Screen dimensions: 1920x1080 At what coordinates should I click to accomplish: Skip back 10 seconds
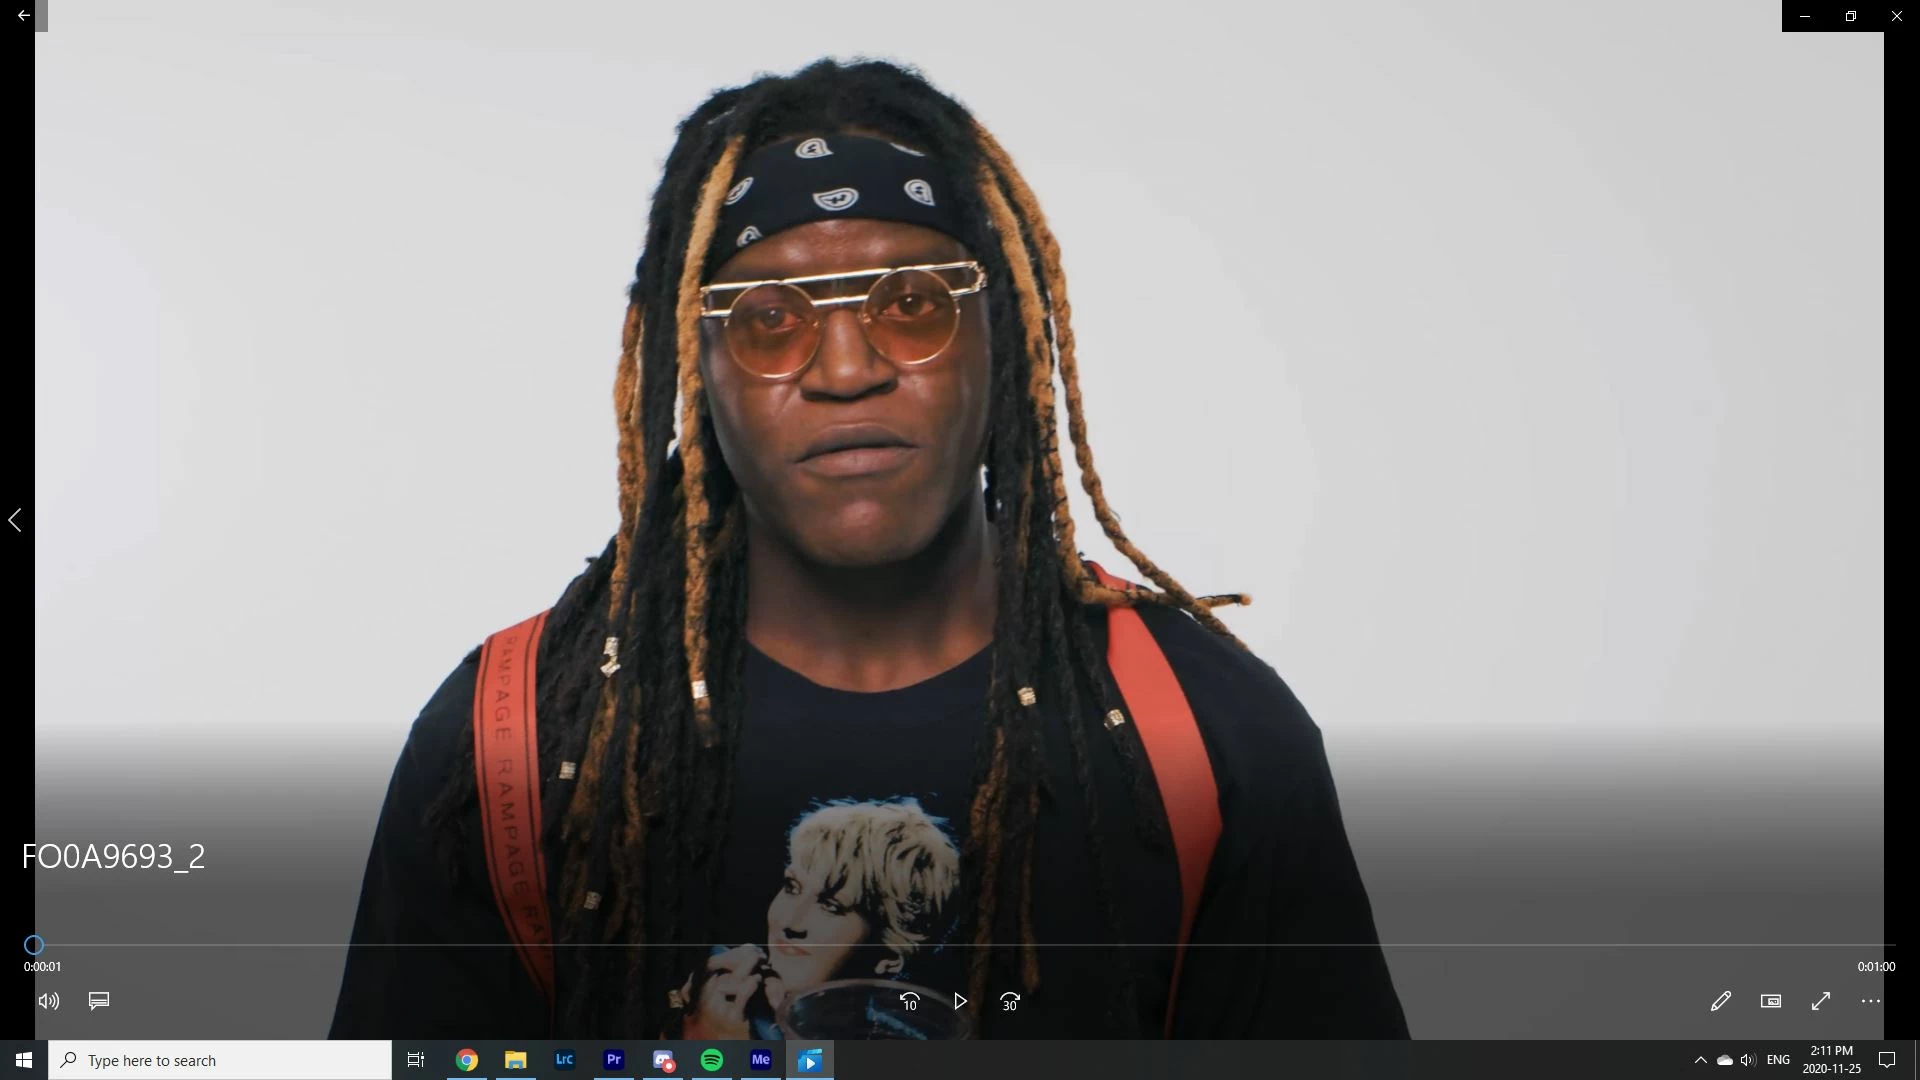pos(909,1001)
